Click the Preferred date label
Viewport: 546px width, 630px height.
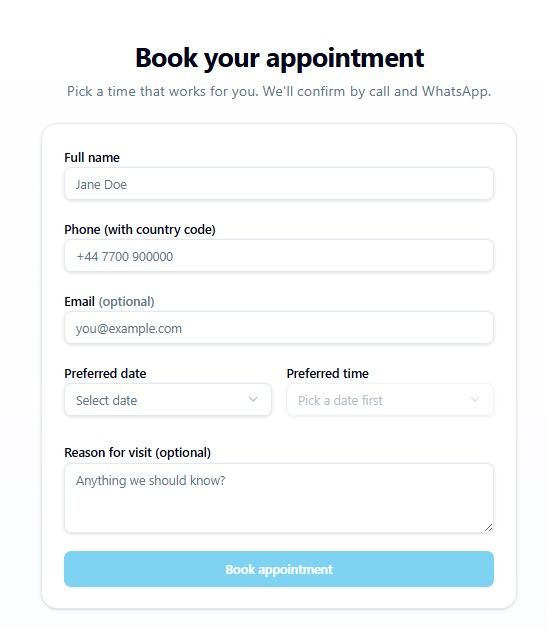tap(105, 374)
